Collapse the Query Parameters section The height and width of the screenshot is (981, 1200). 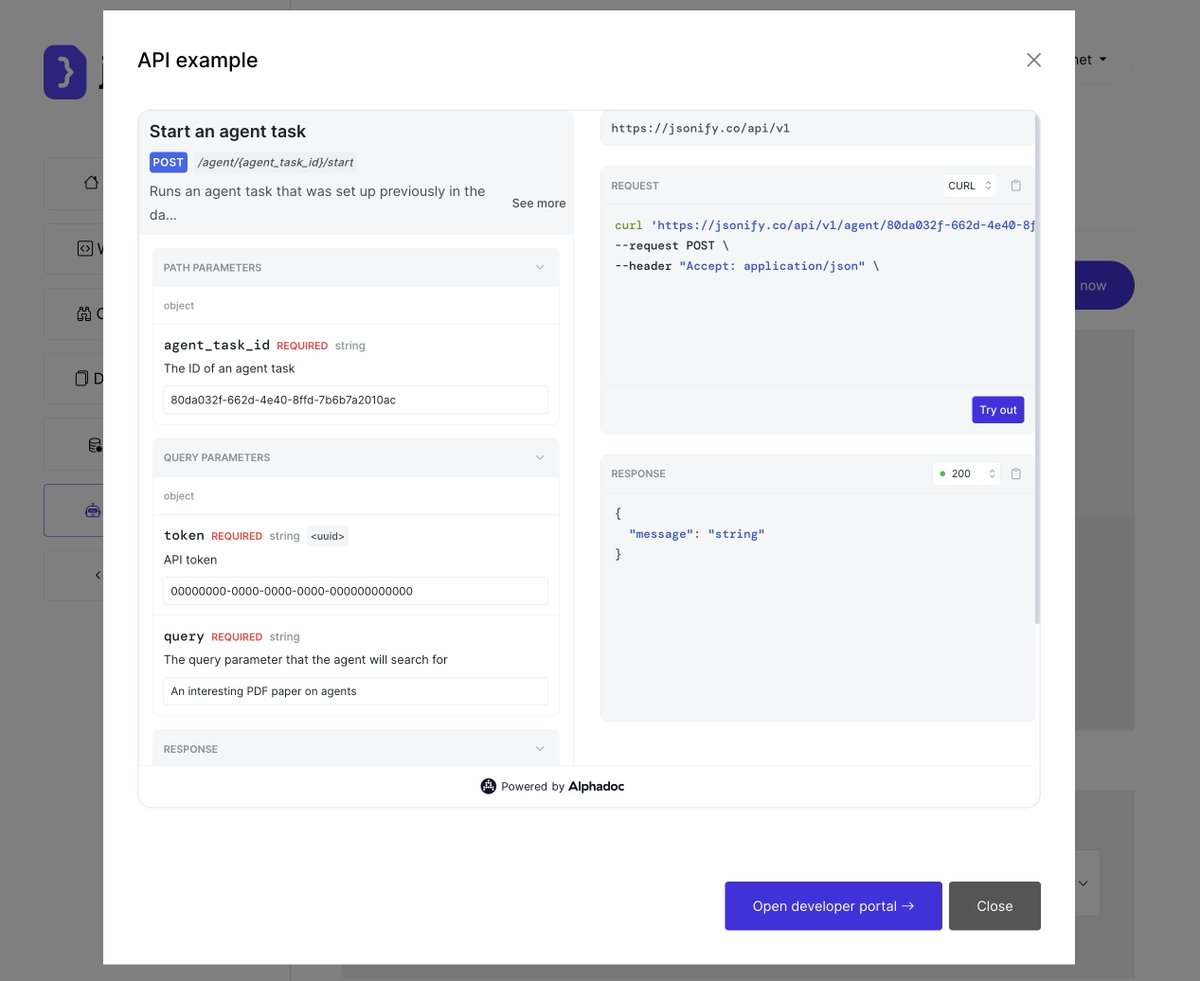point(540,458)
